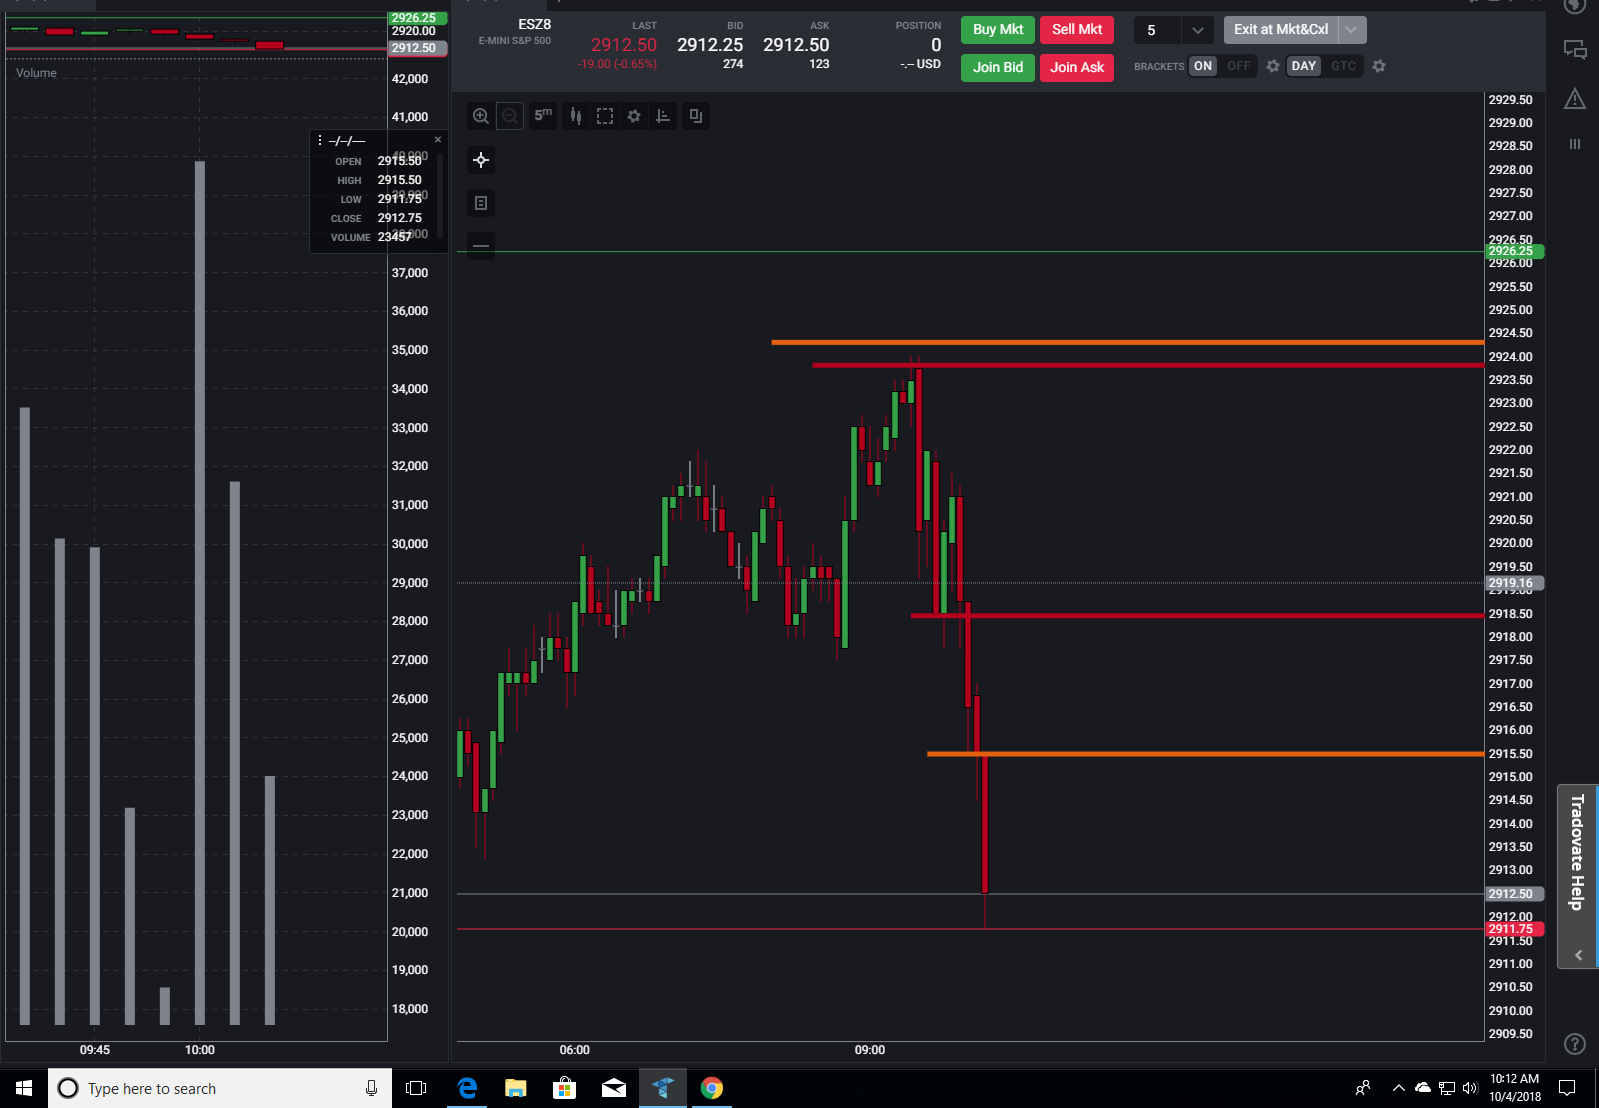Select the crosshair cursor tool
1599x1108 pixels.
(x=481, y=160)
